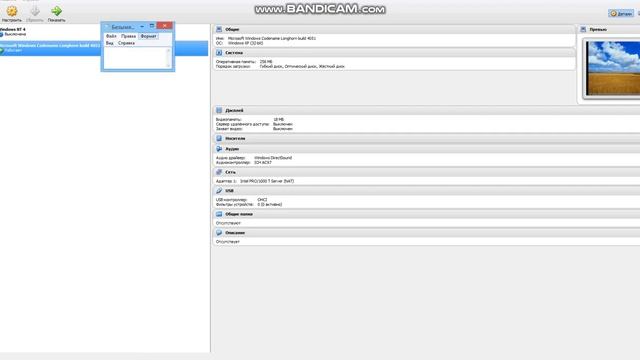Click the green Показать arrow icon
640x360 pixels.
pos(57,11)
